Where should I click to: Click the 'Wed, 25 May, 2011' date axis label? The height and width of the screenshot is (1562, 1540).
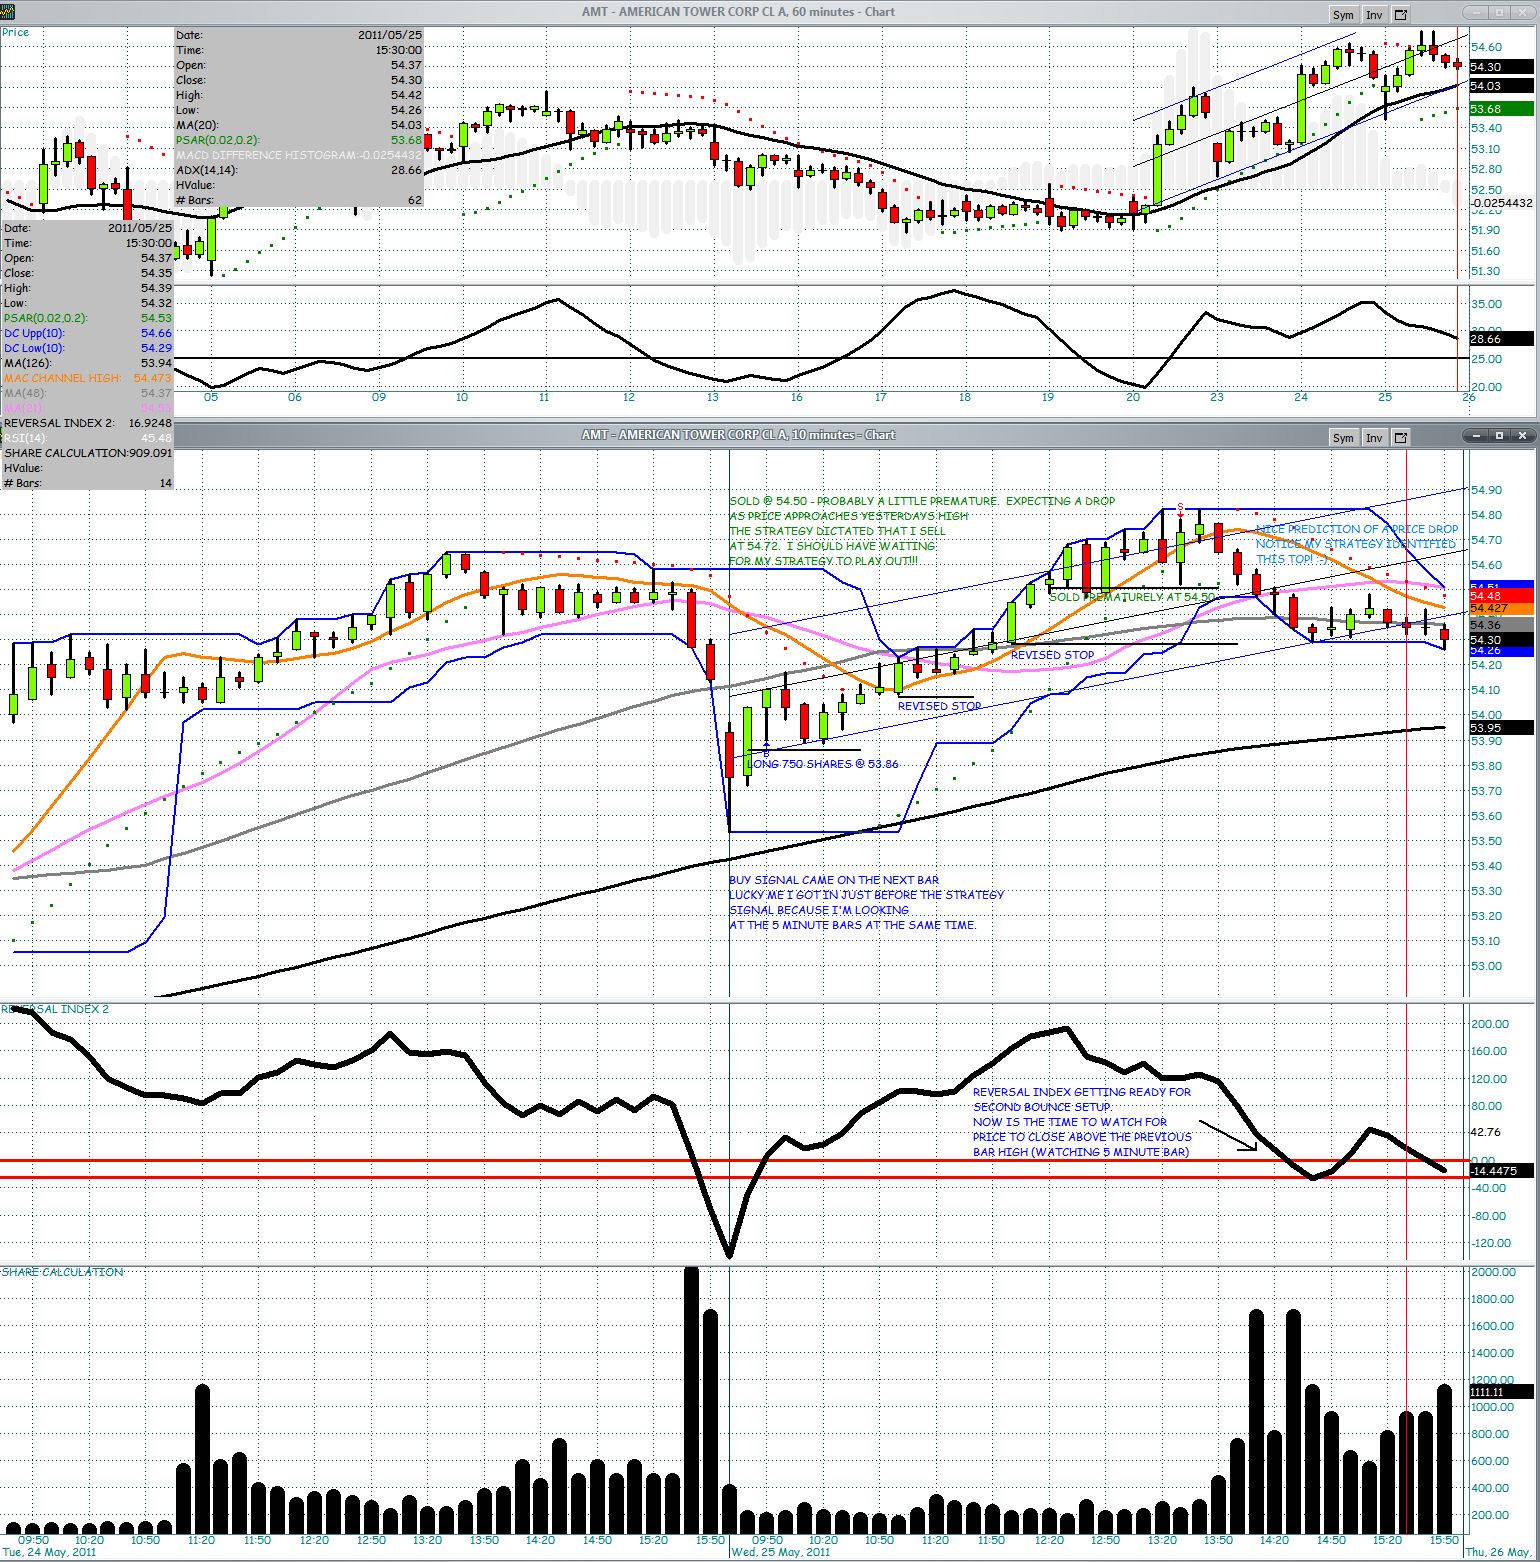pos(780,1552)
